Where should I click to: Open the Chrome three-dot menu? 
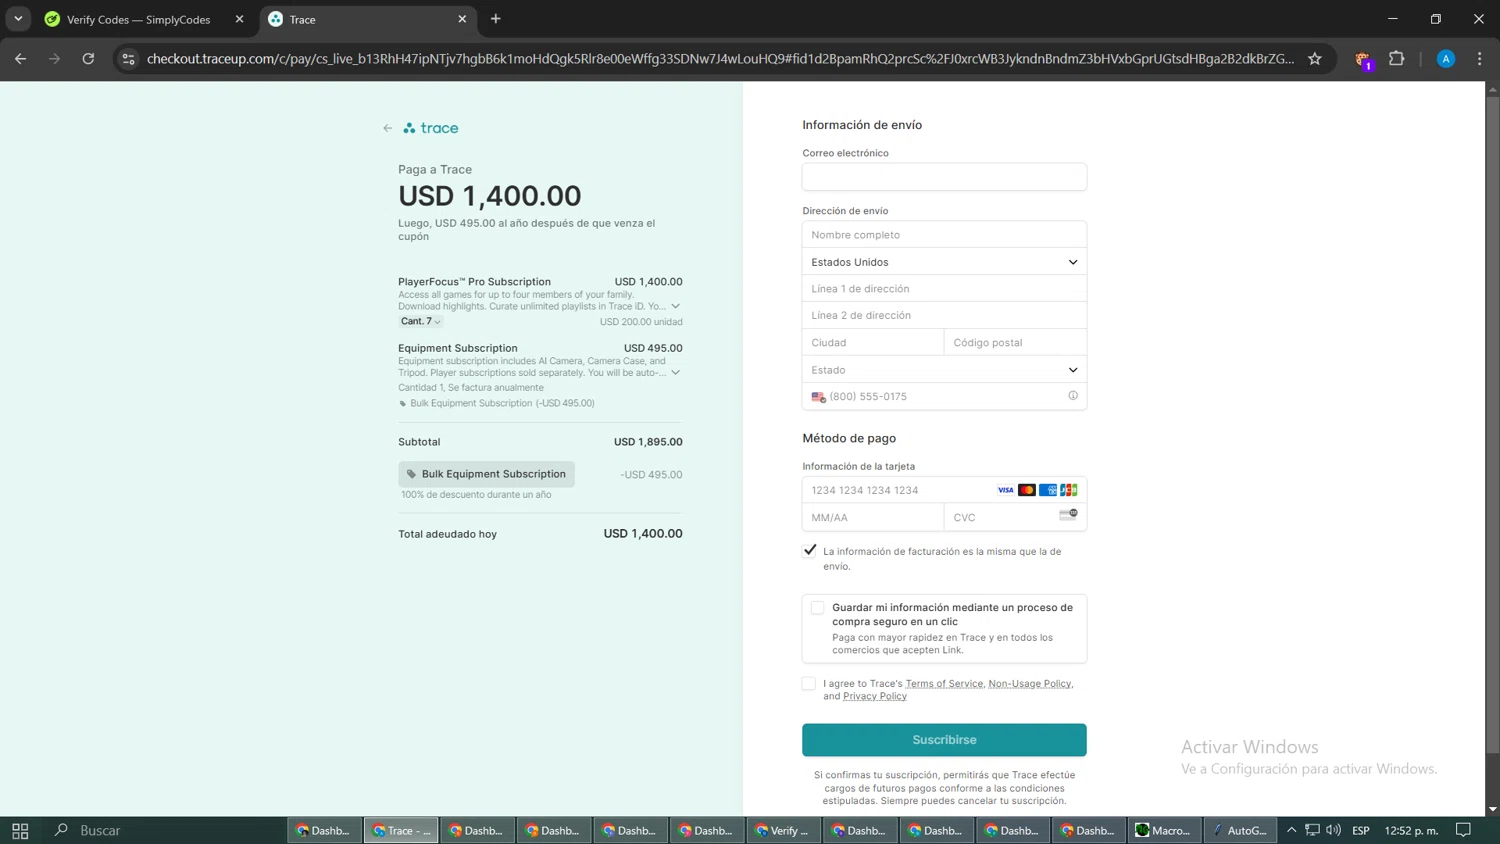click(x=1480, y=59)
